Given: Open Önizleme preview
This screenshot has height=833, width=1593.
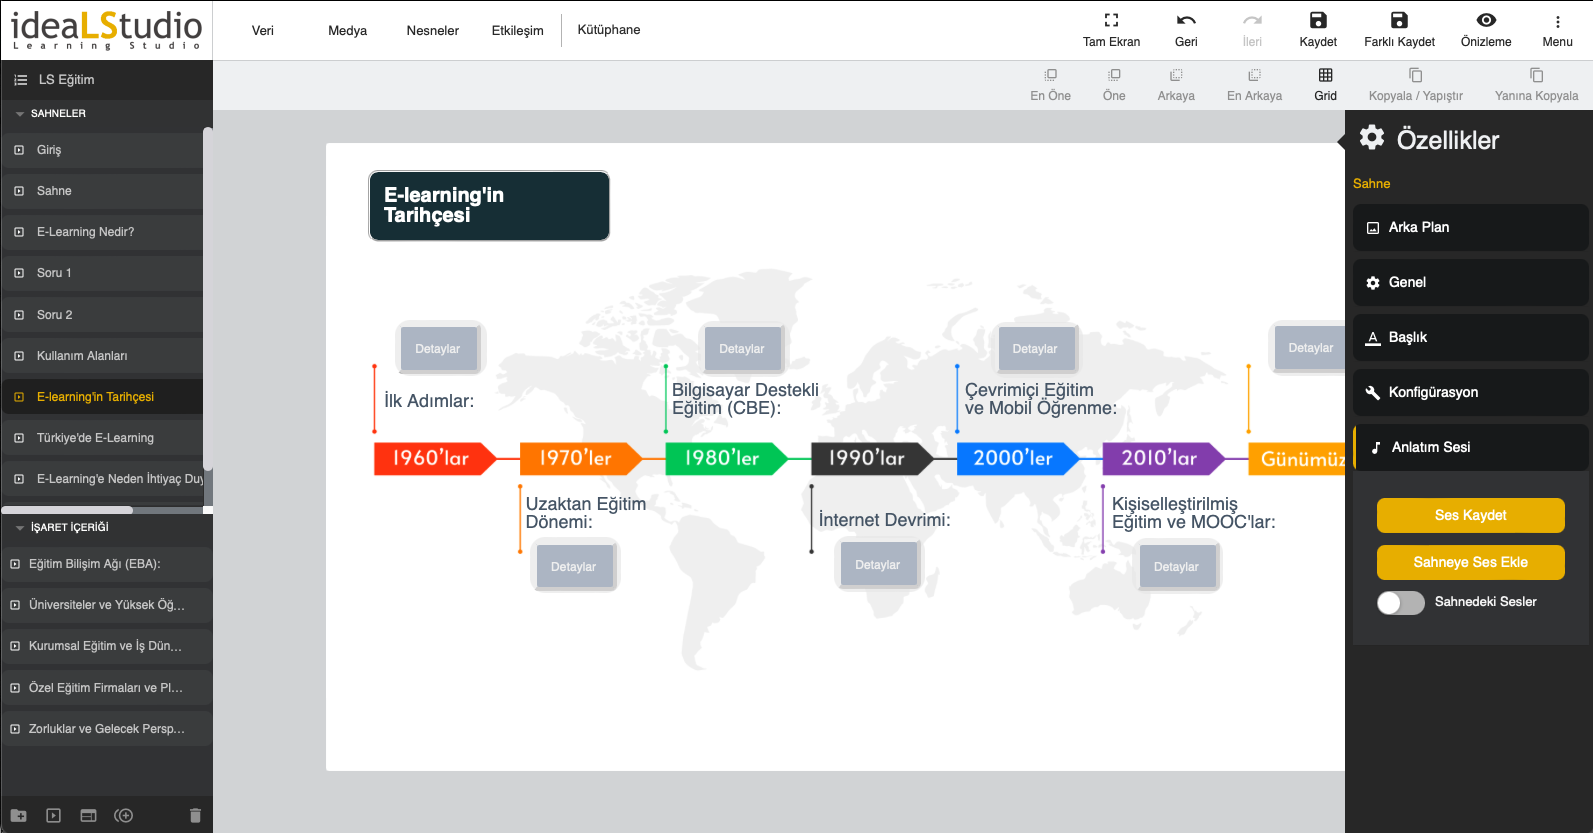Looking at the screenshot, I should [x=1486, y=21].
